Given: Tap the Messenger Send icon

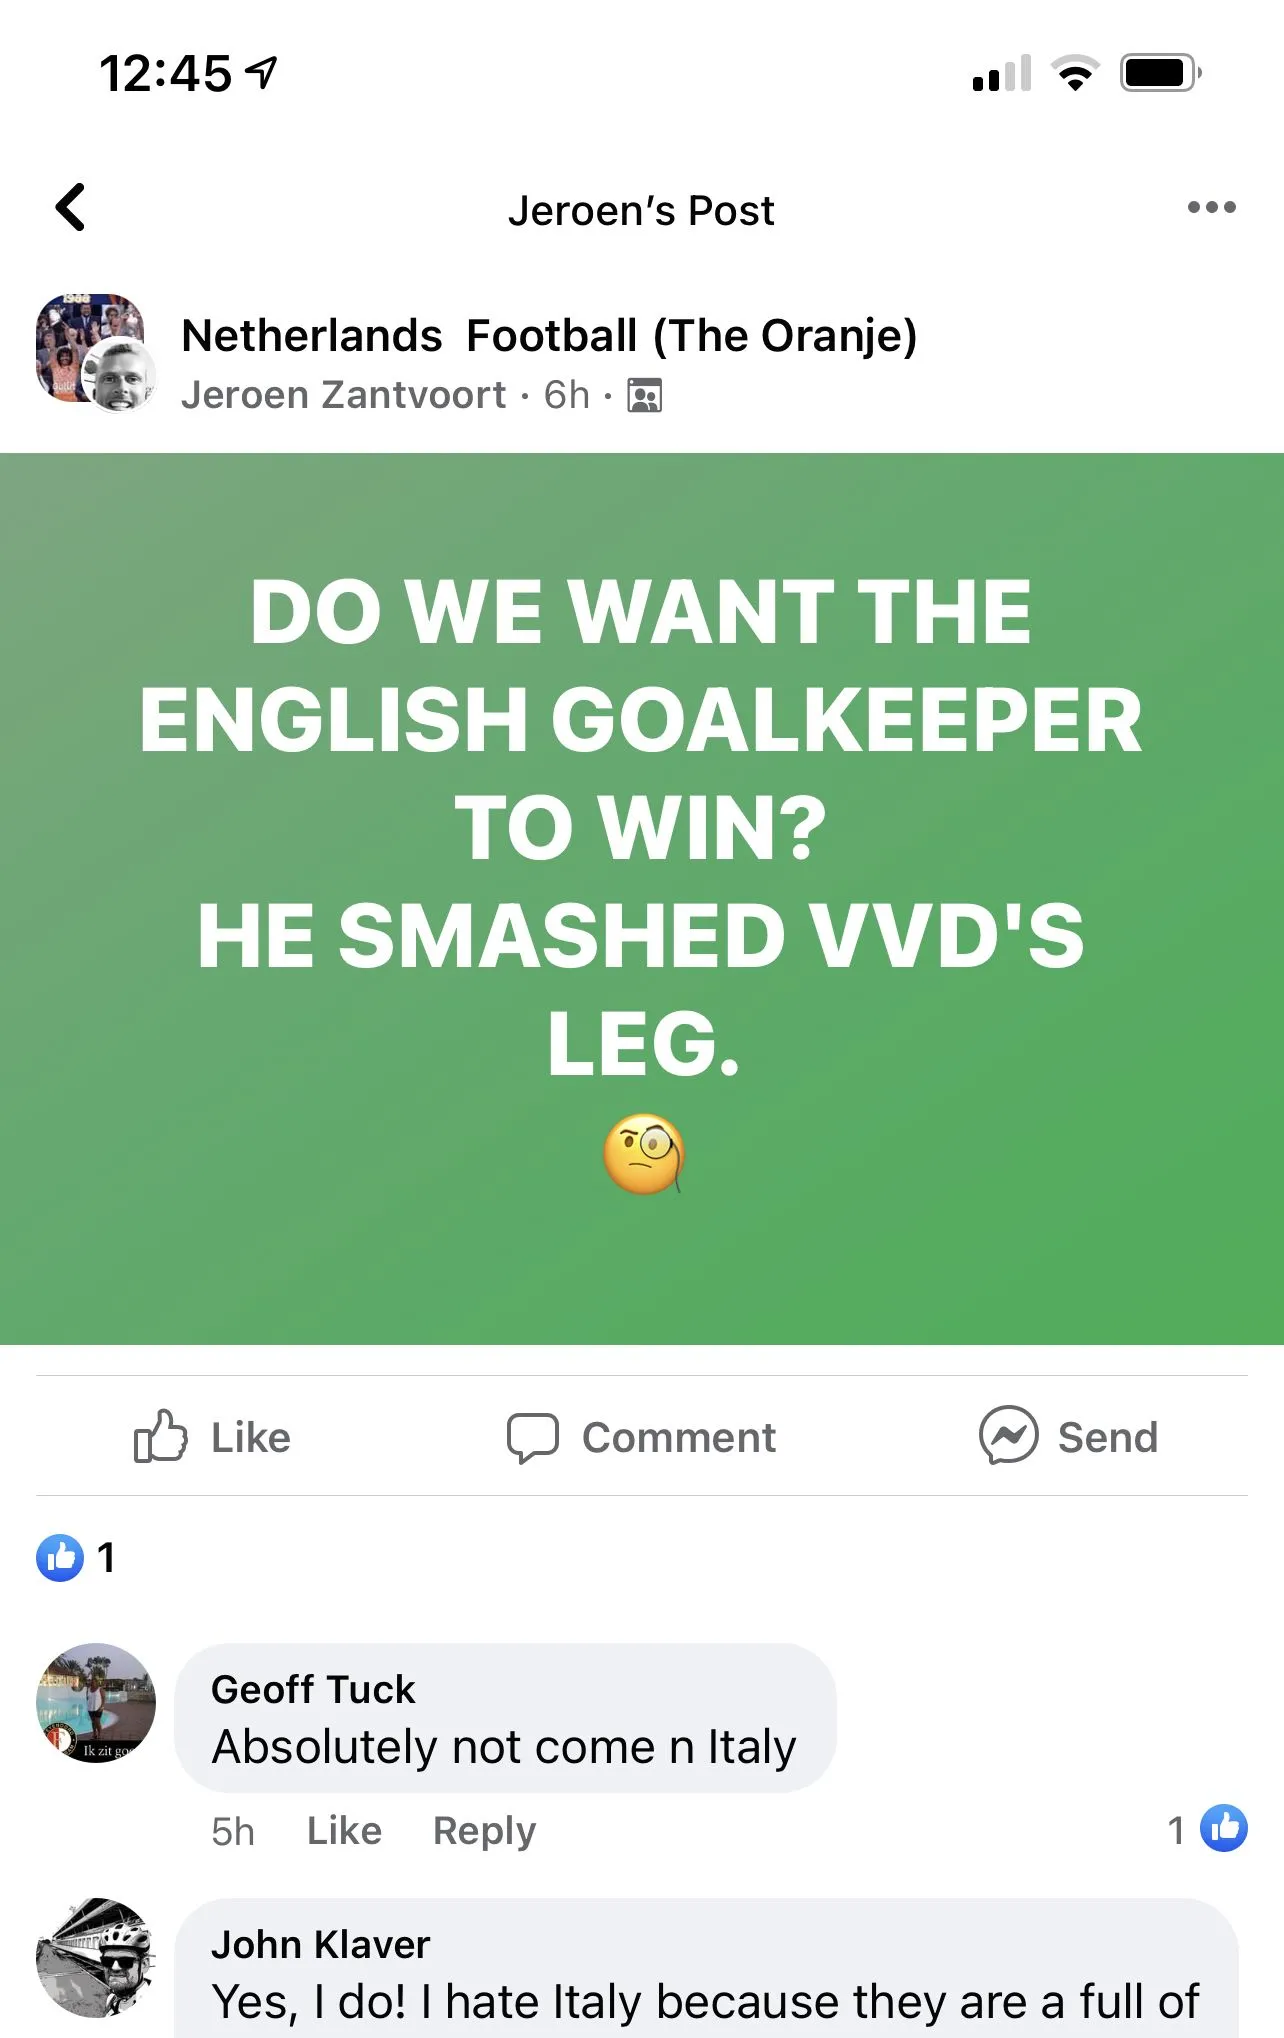Looking at the screenshot, I should tap(1008, 1436).
